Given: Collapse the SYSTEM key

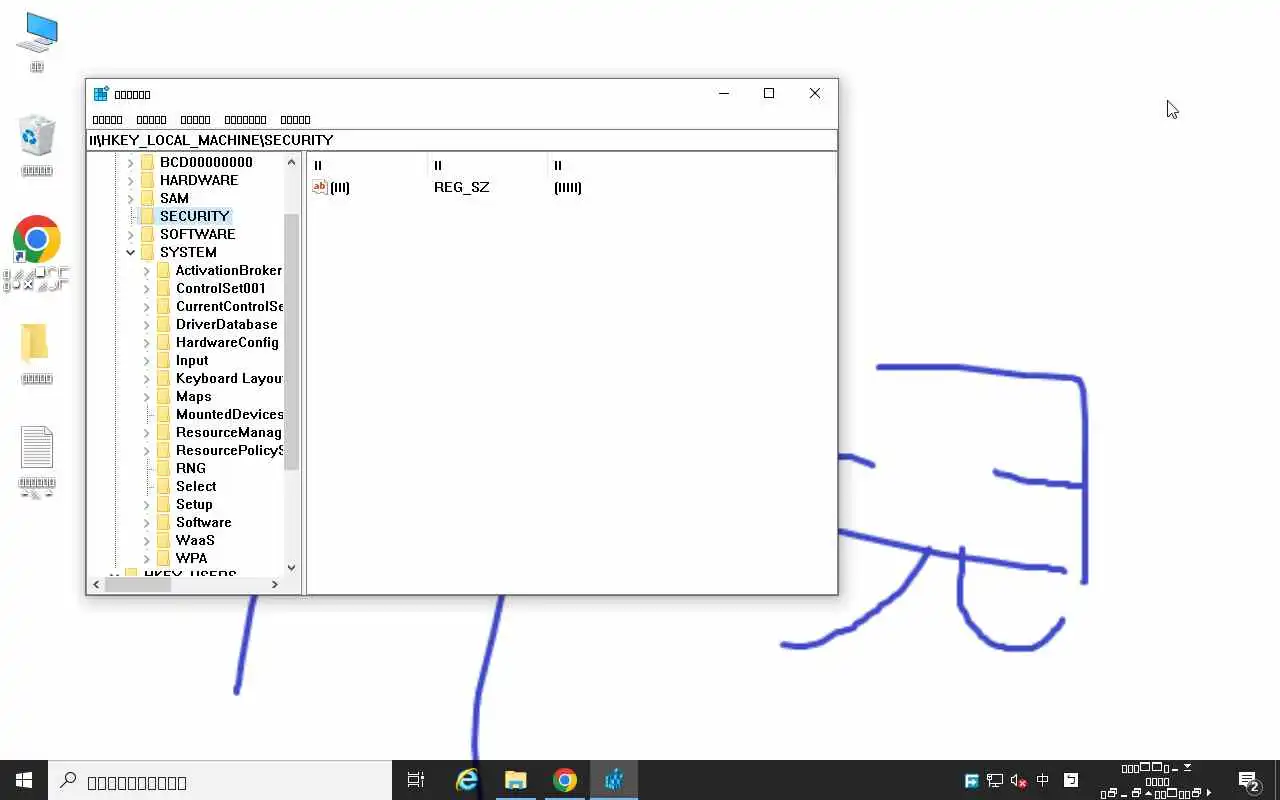Looking at the screenshot, I should point(130,252).
